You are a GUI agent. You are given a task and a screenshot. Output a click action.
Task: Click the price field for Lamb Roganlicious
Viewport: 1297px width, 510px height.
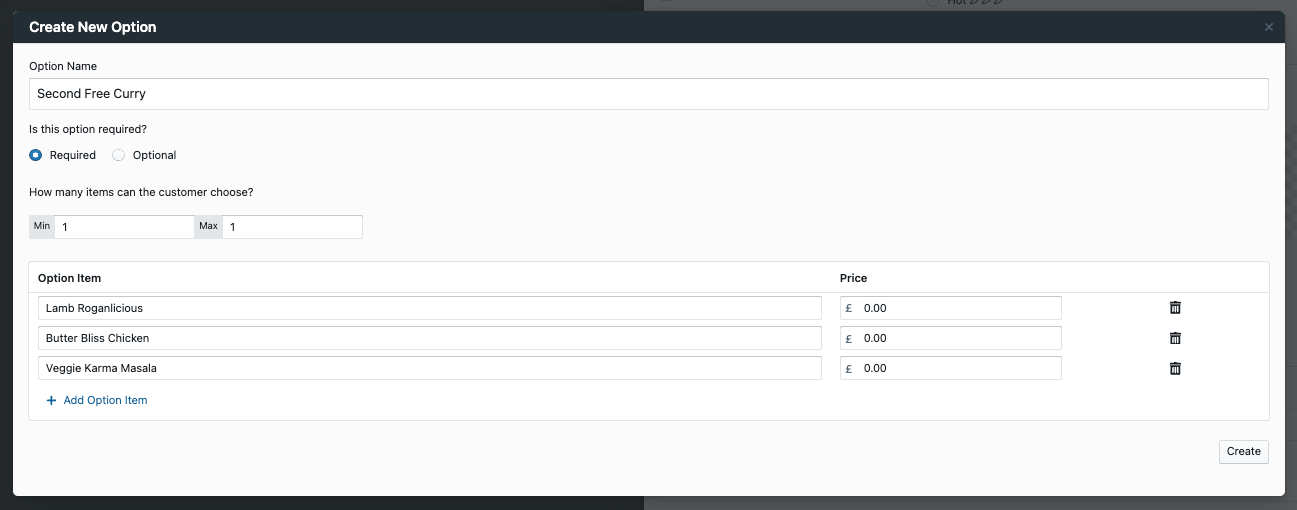pyautogui.click(x=957, y=308)
